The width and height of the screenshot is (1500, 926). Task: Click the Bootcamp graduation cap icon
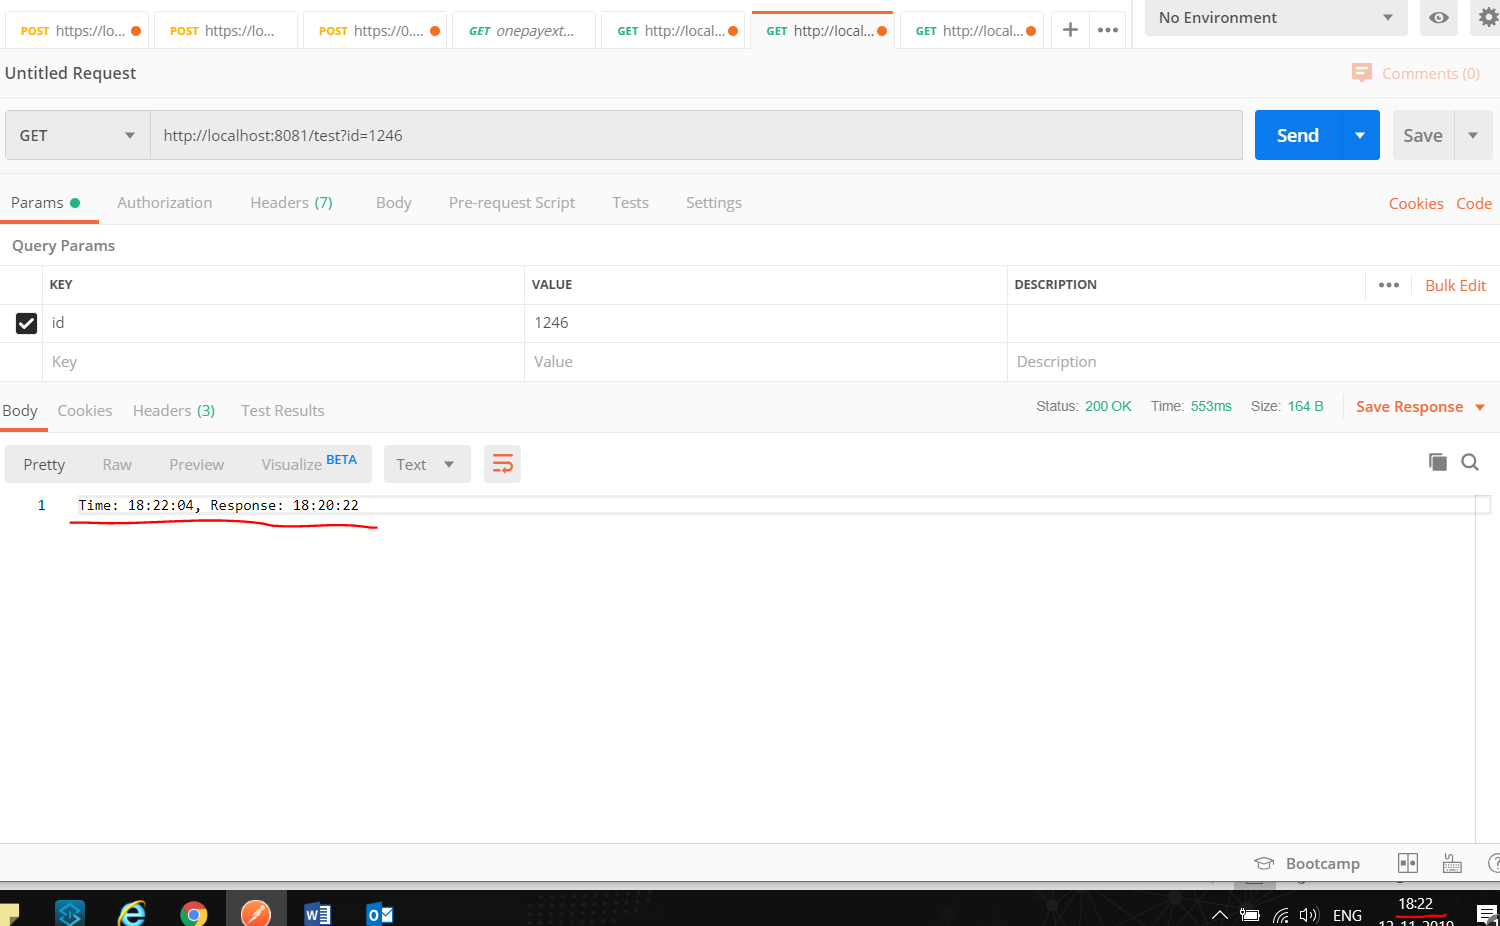tap(1264, 863)
